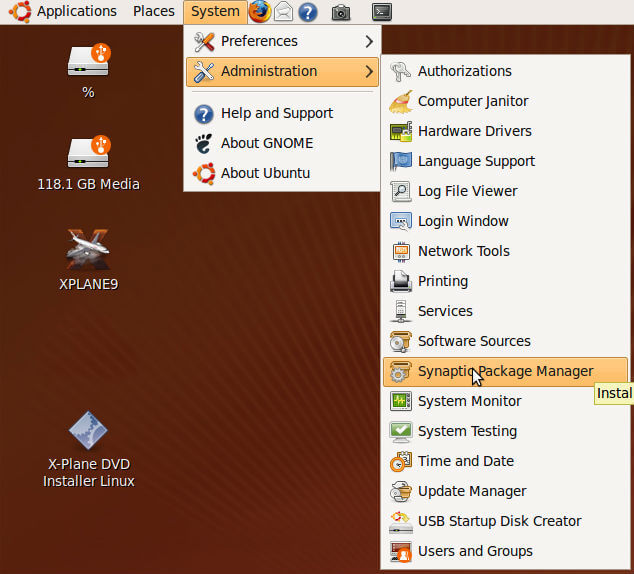Open About GNOME
The width and height of the screenshot is (634, 574).
pos(282,143)
